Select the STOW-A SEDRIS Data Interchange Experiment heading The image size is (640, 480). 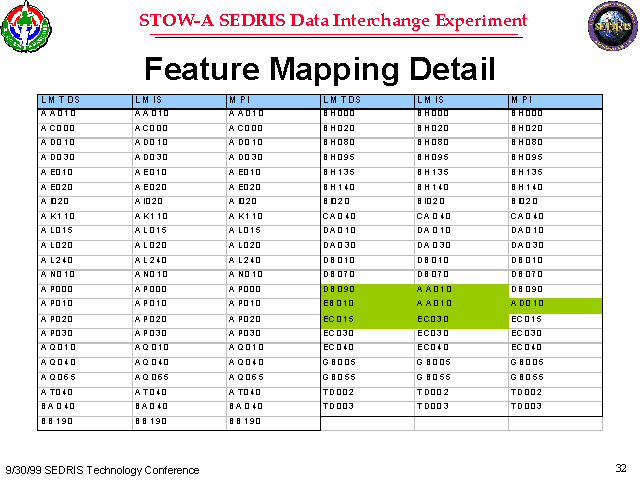pos(332,21)
